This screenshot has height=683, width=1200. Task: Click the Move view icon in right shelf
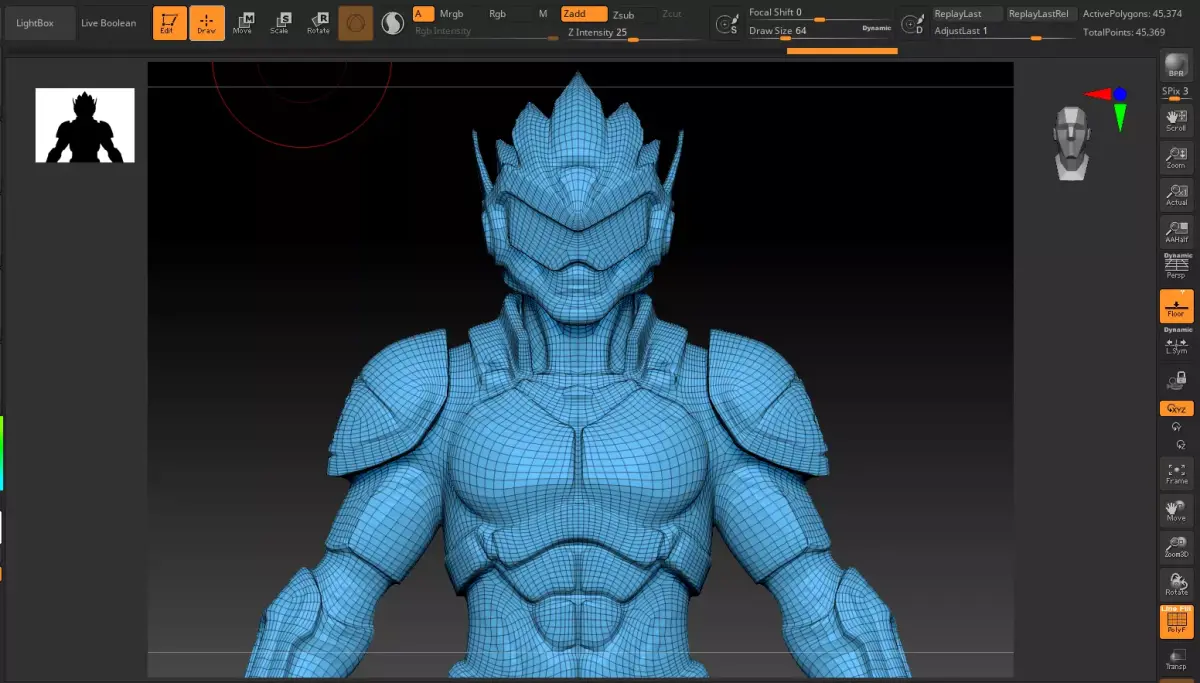click(x=1176, y=510)
